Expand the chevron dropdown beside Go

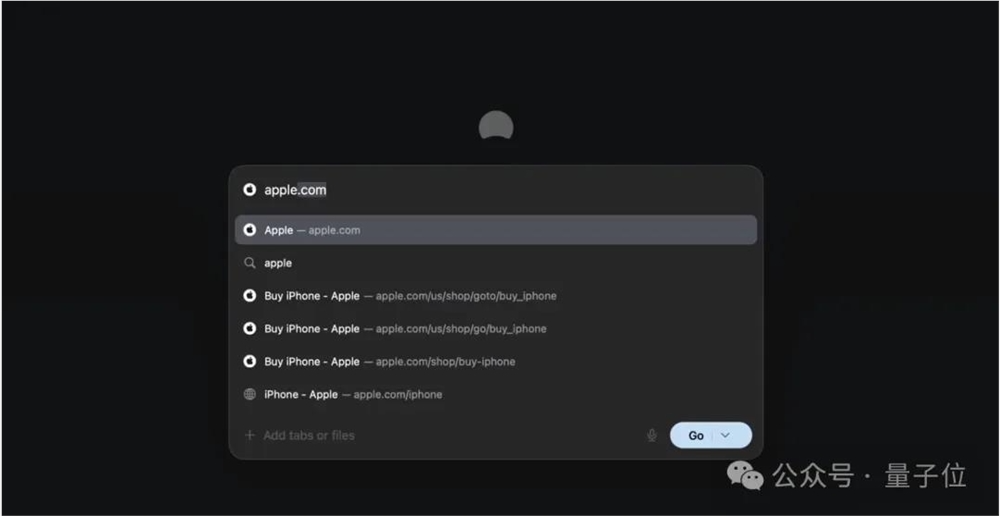(x=725, y=435)
